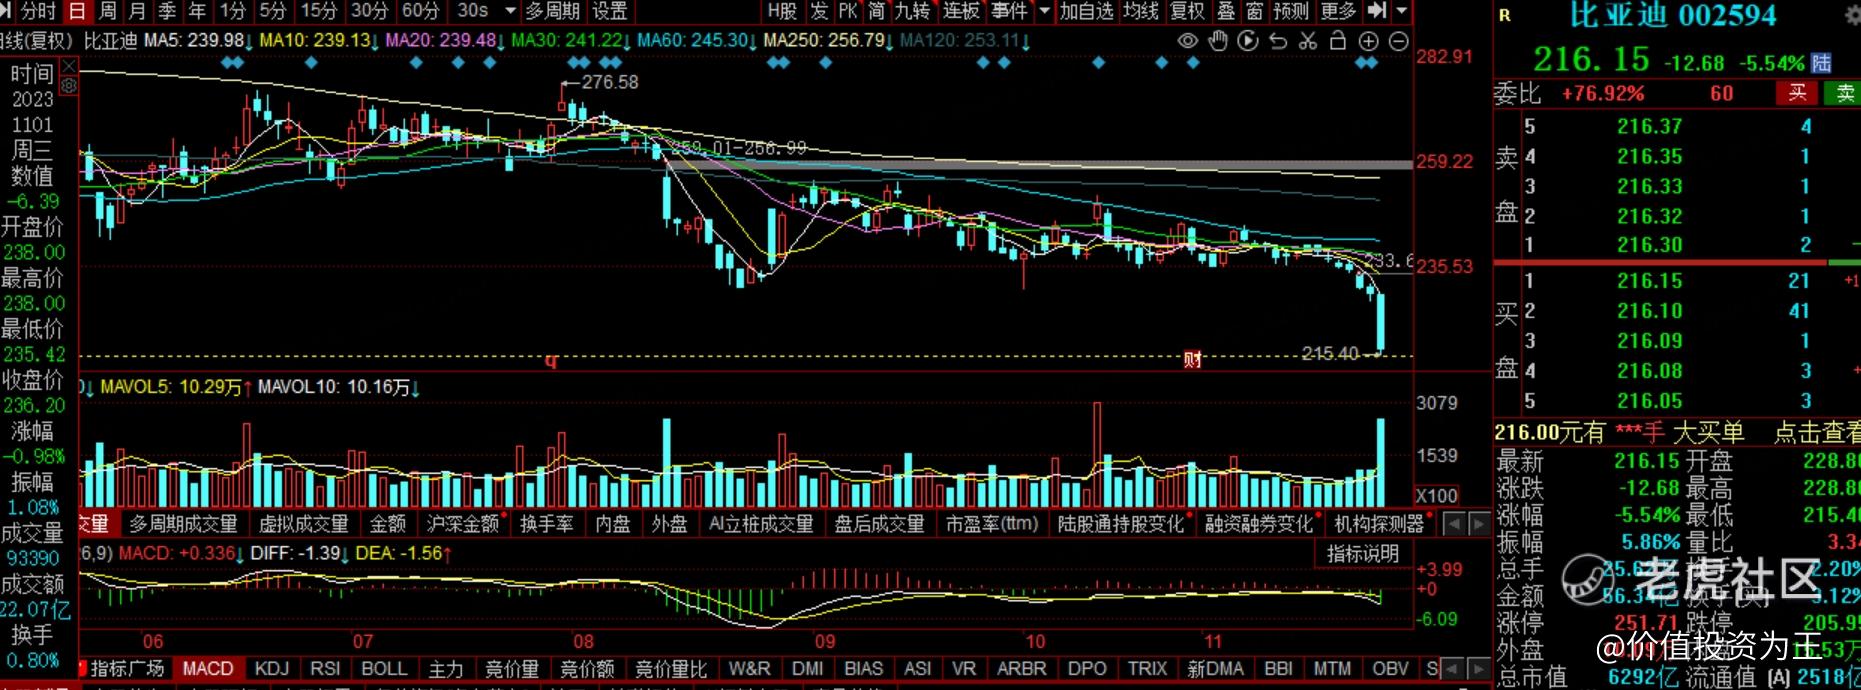Screen dimensions: 1861x690
Task: Select 机构探测器 sub-tab
Action: click(1379, 524)
